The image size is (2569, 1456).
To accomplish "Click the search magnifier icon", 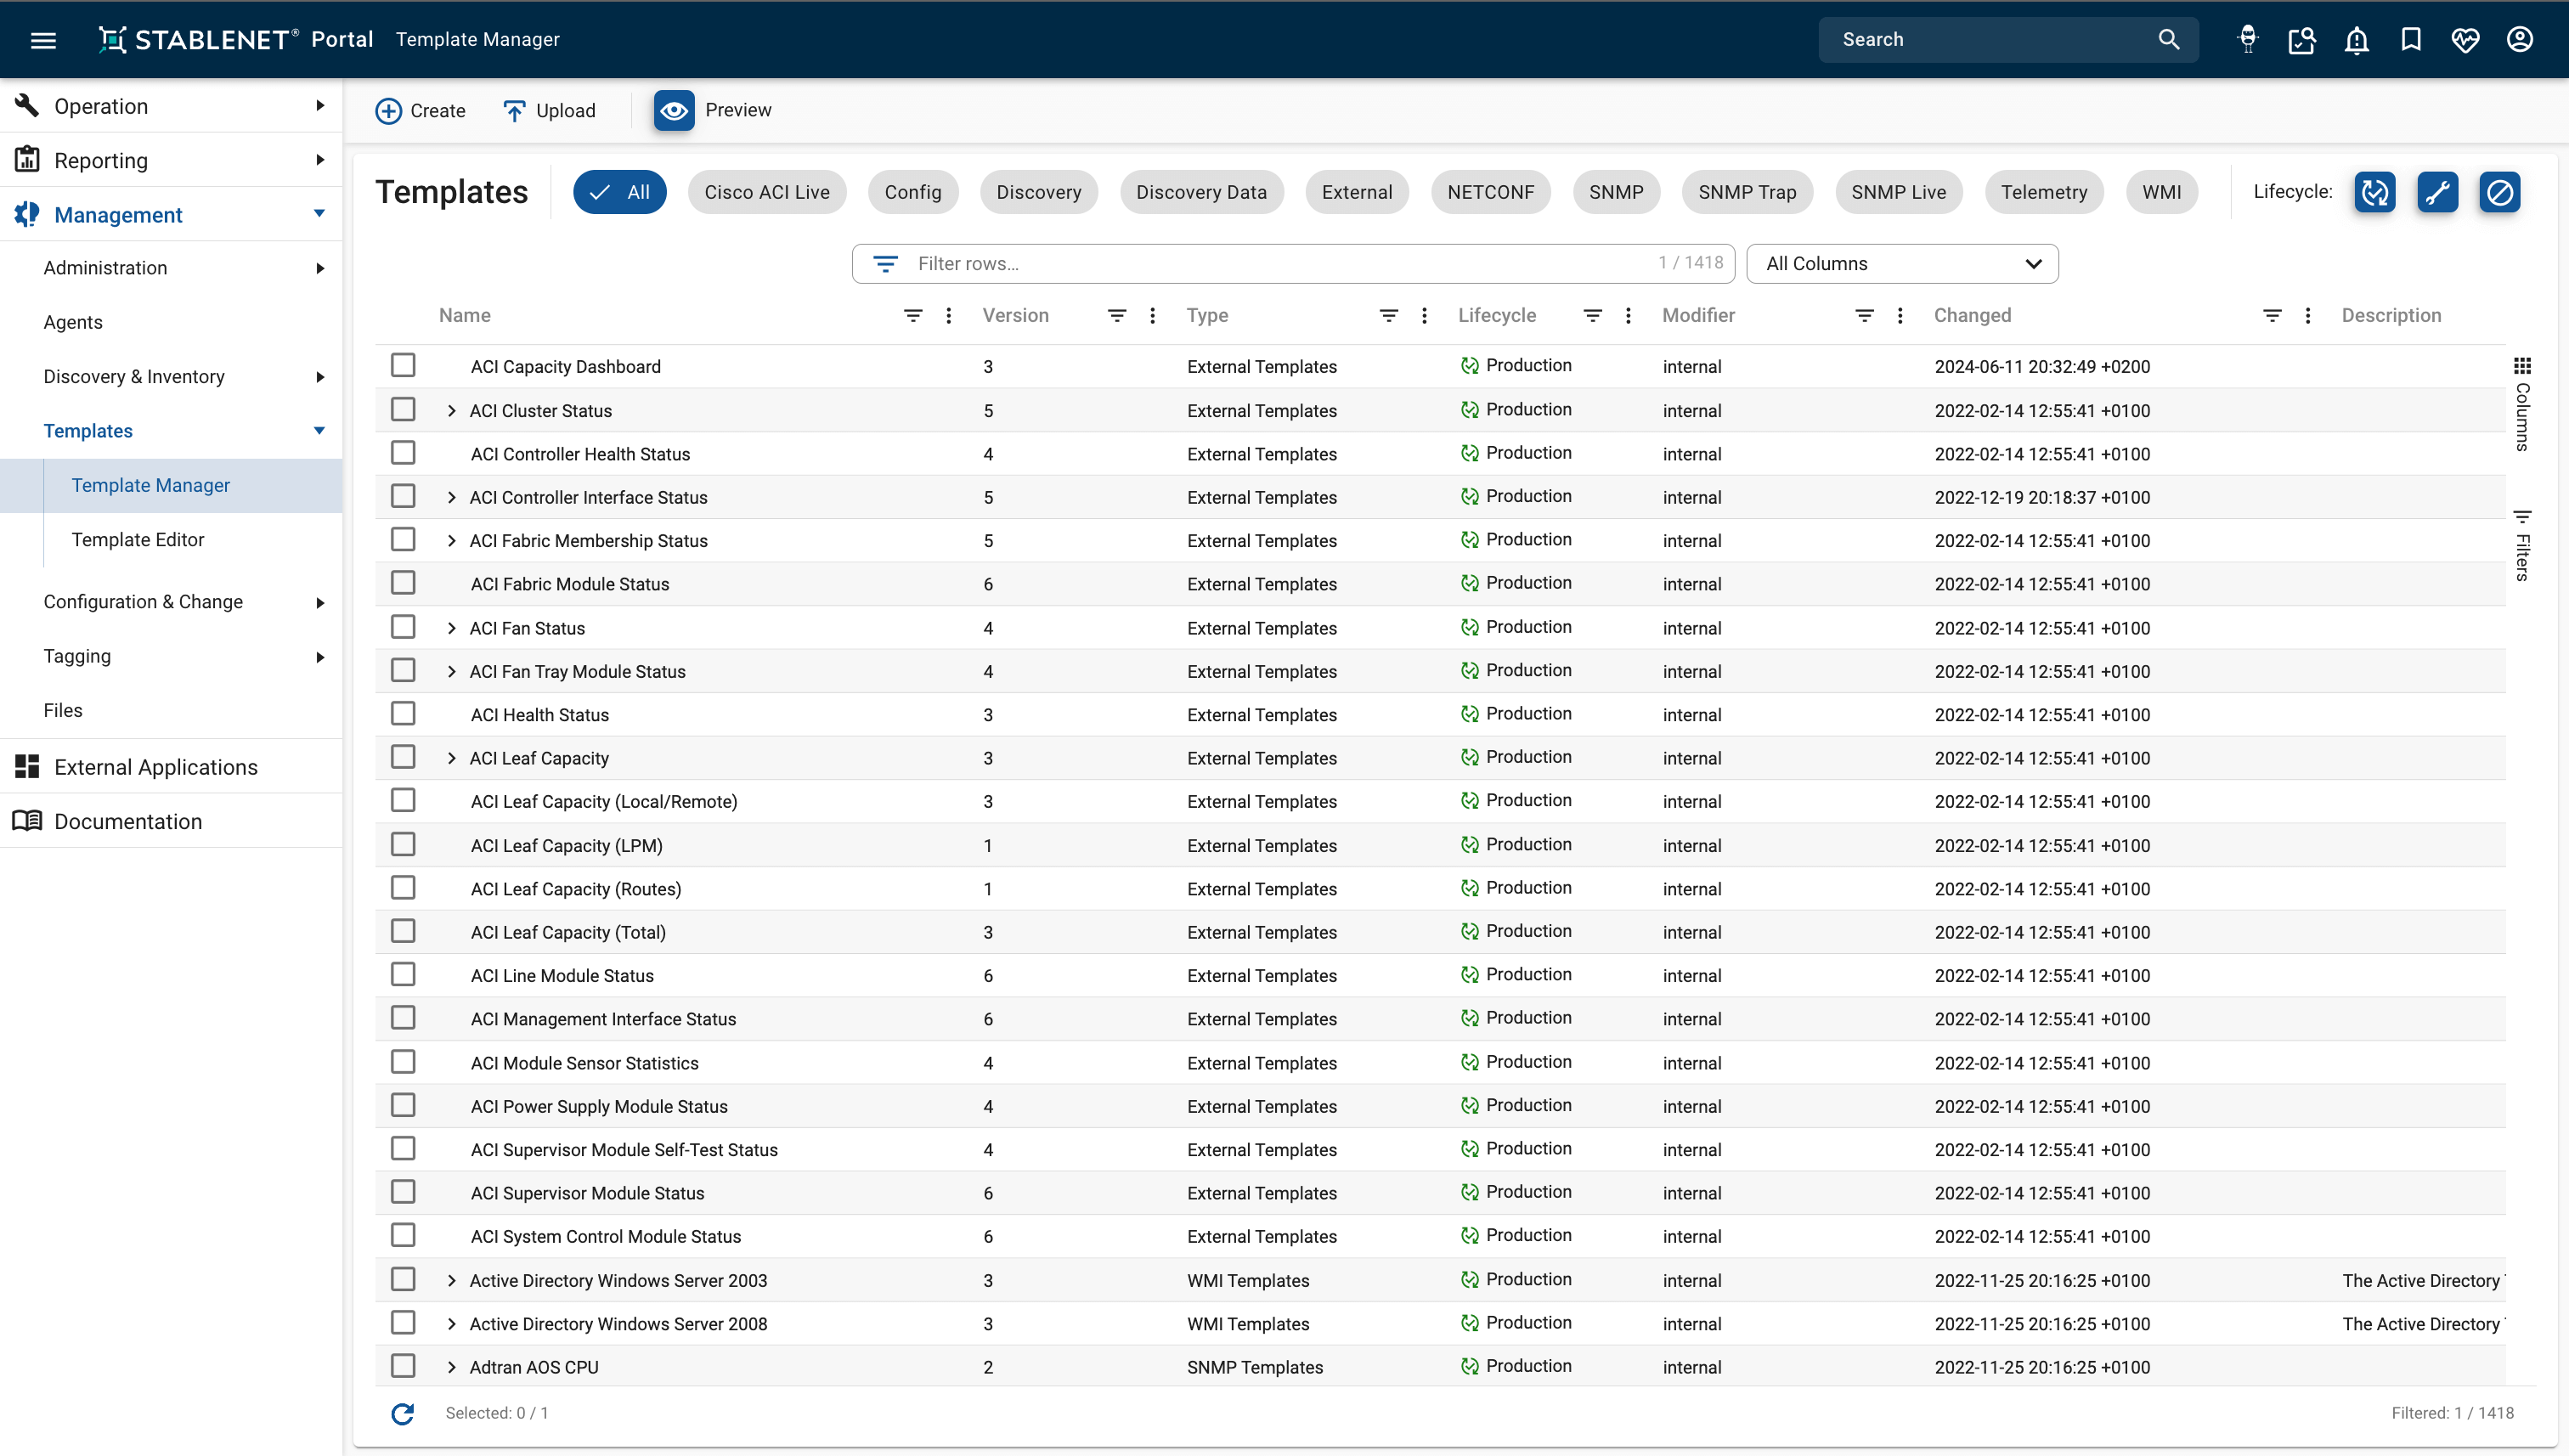I will click(2168, 39).
